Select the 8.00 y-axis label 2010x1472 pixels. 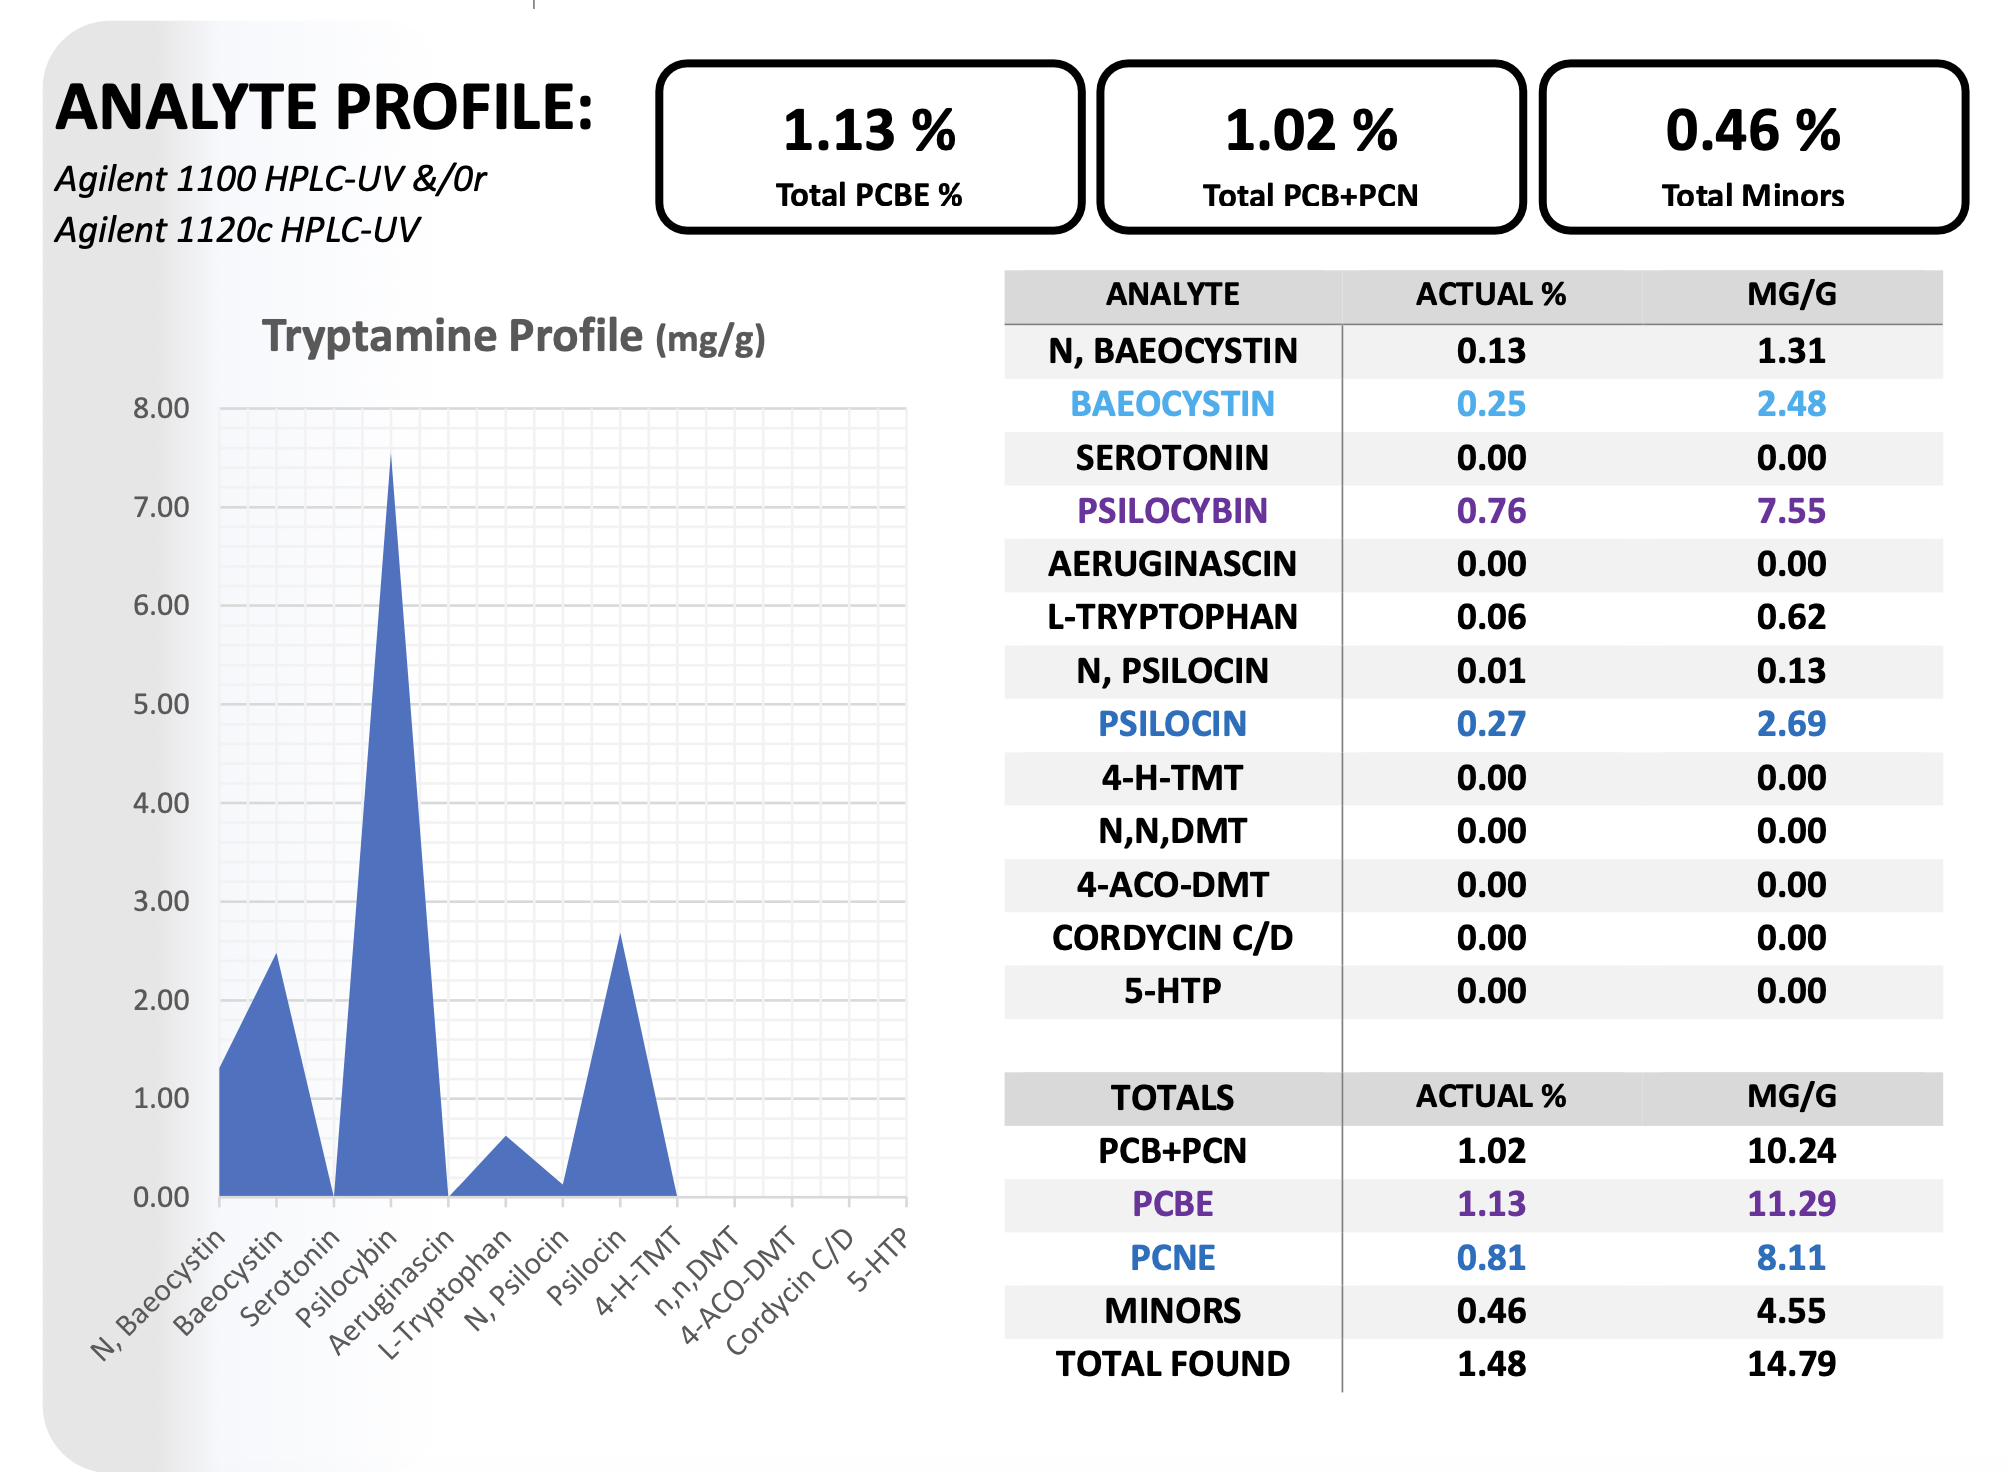pyautogui.click(x=161, y=408)
